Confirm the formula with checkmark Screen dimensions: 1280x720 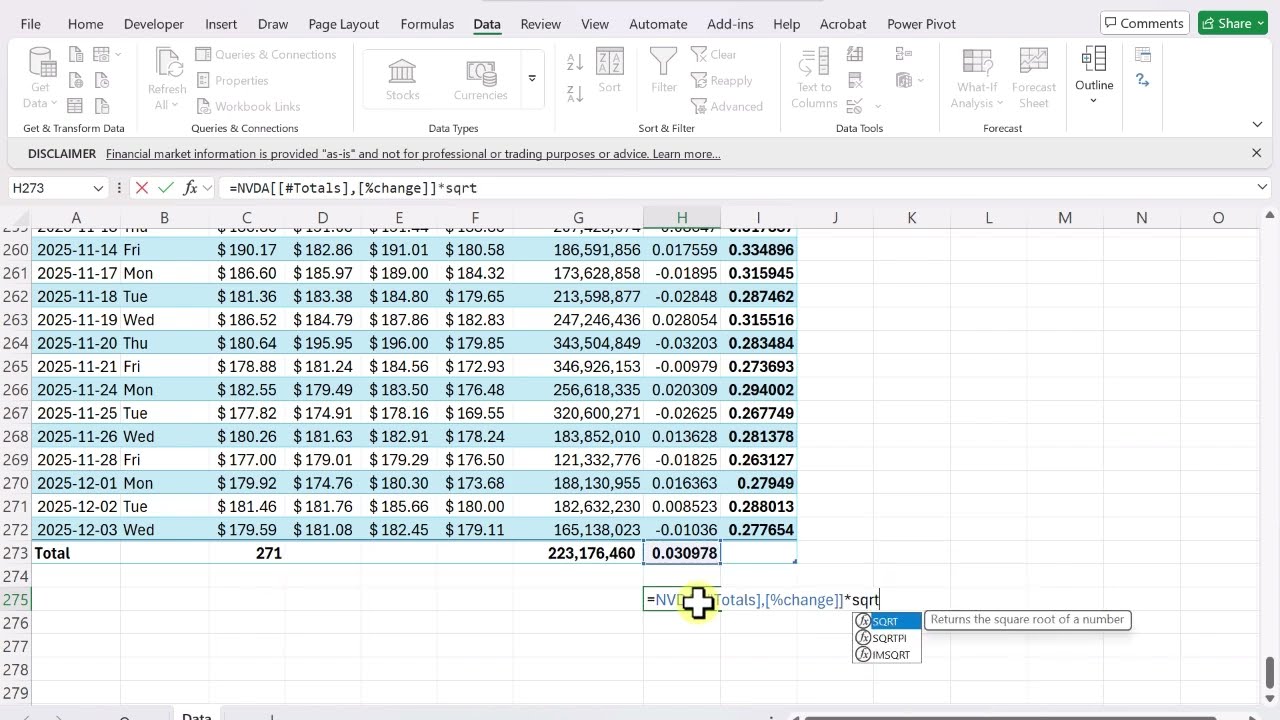coord(166,188)
